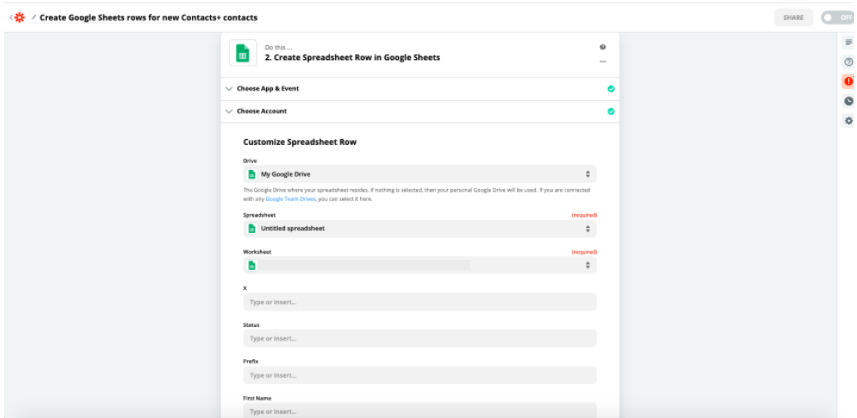Expand the Choose App & Event section
The height and width of the screenshot is (418, 857).
[420, 89]
